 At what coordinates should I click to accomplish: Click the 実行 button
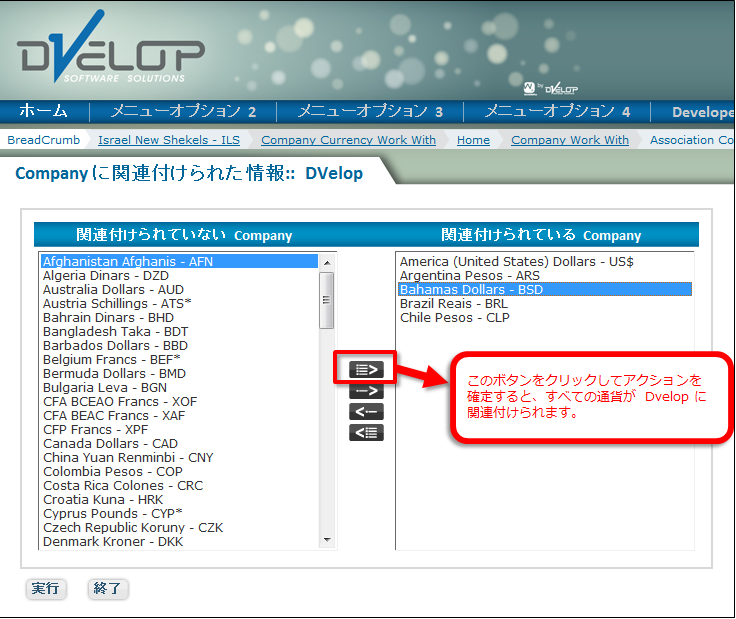click(x=46, y=588)
